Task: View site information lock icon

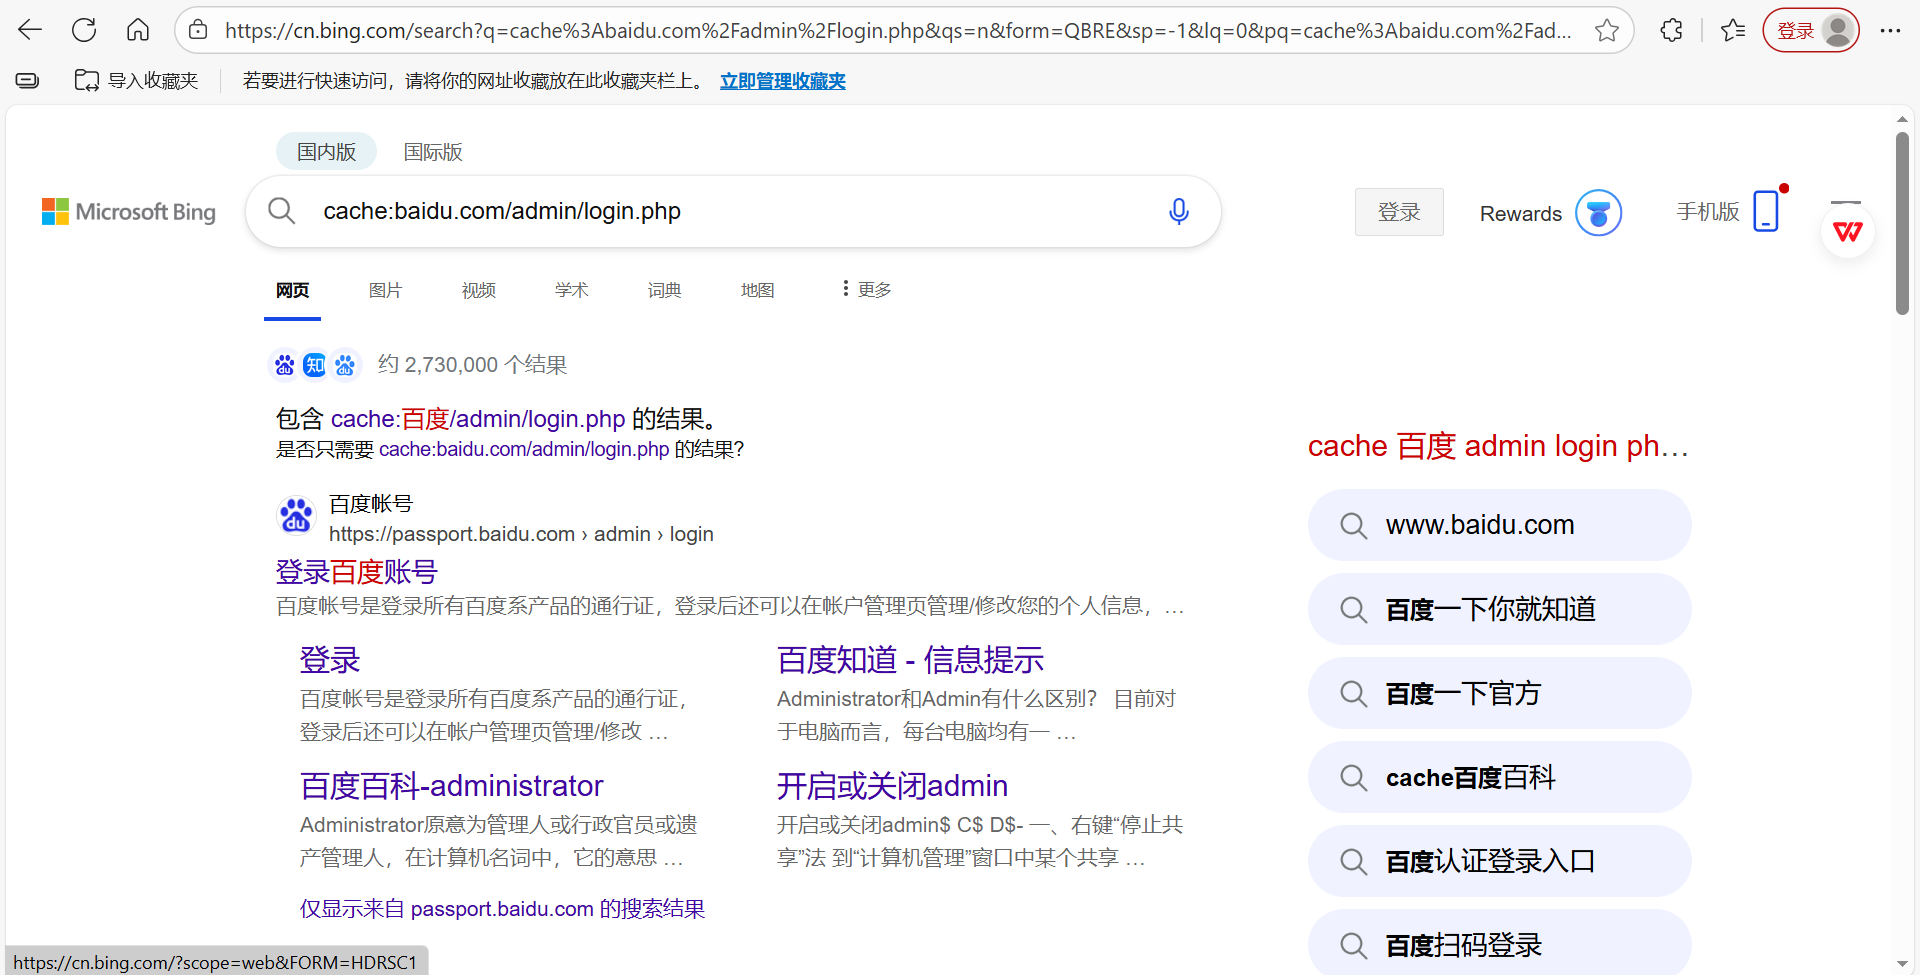Action: [199, 30]
